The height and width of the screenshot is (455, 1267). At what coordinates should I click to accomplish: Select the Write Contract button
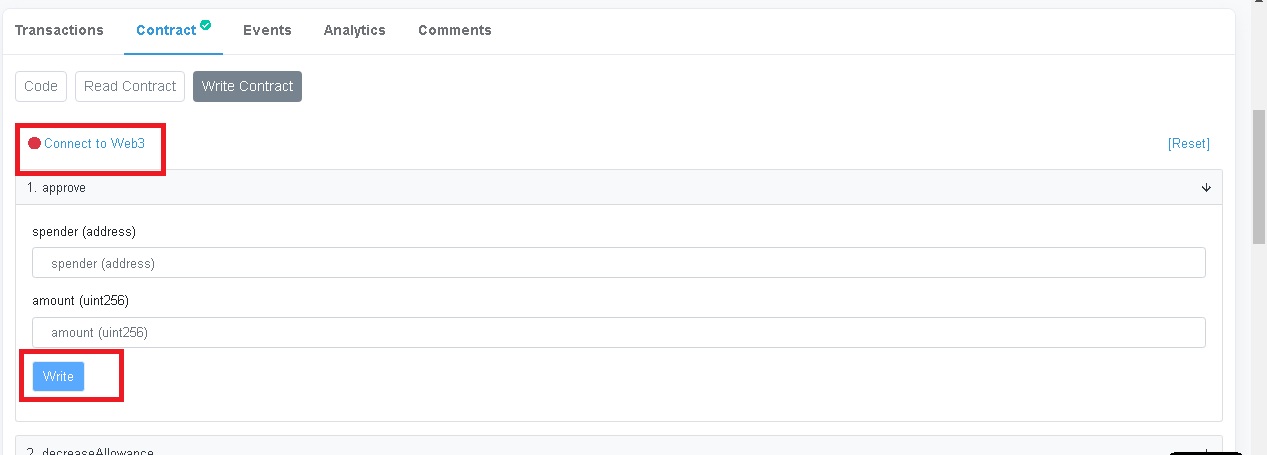247,86
